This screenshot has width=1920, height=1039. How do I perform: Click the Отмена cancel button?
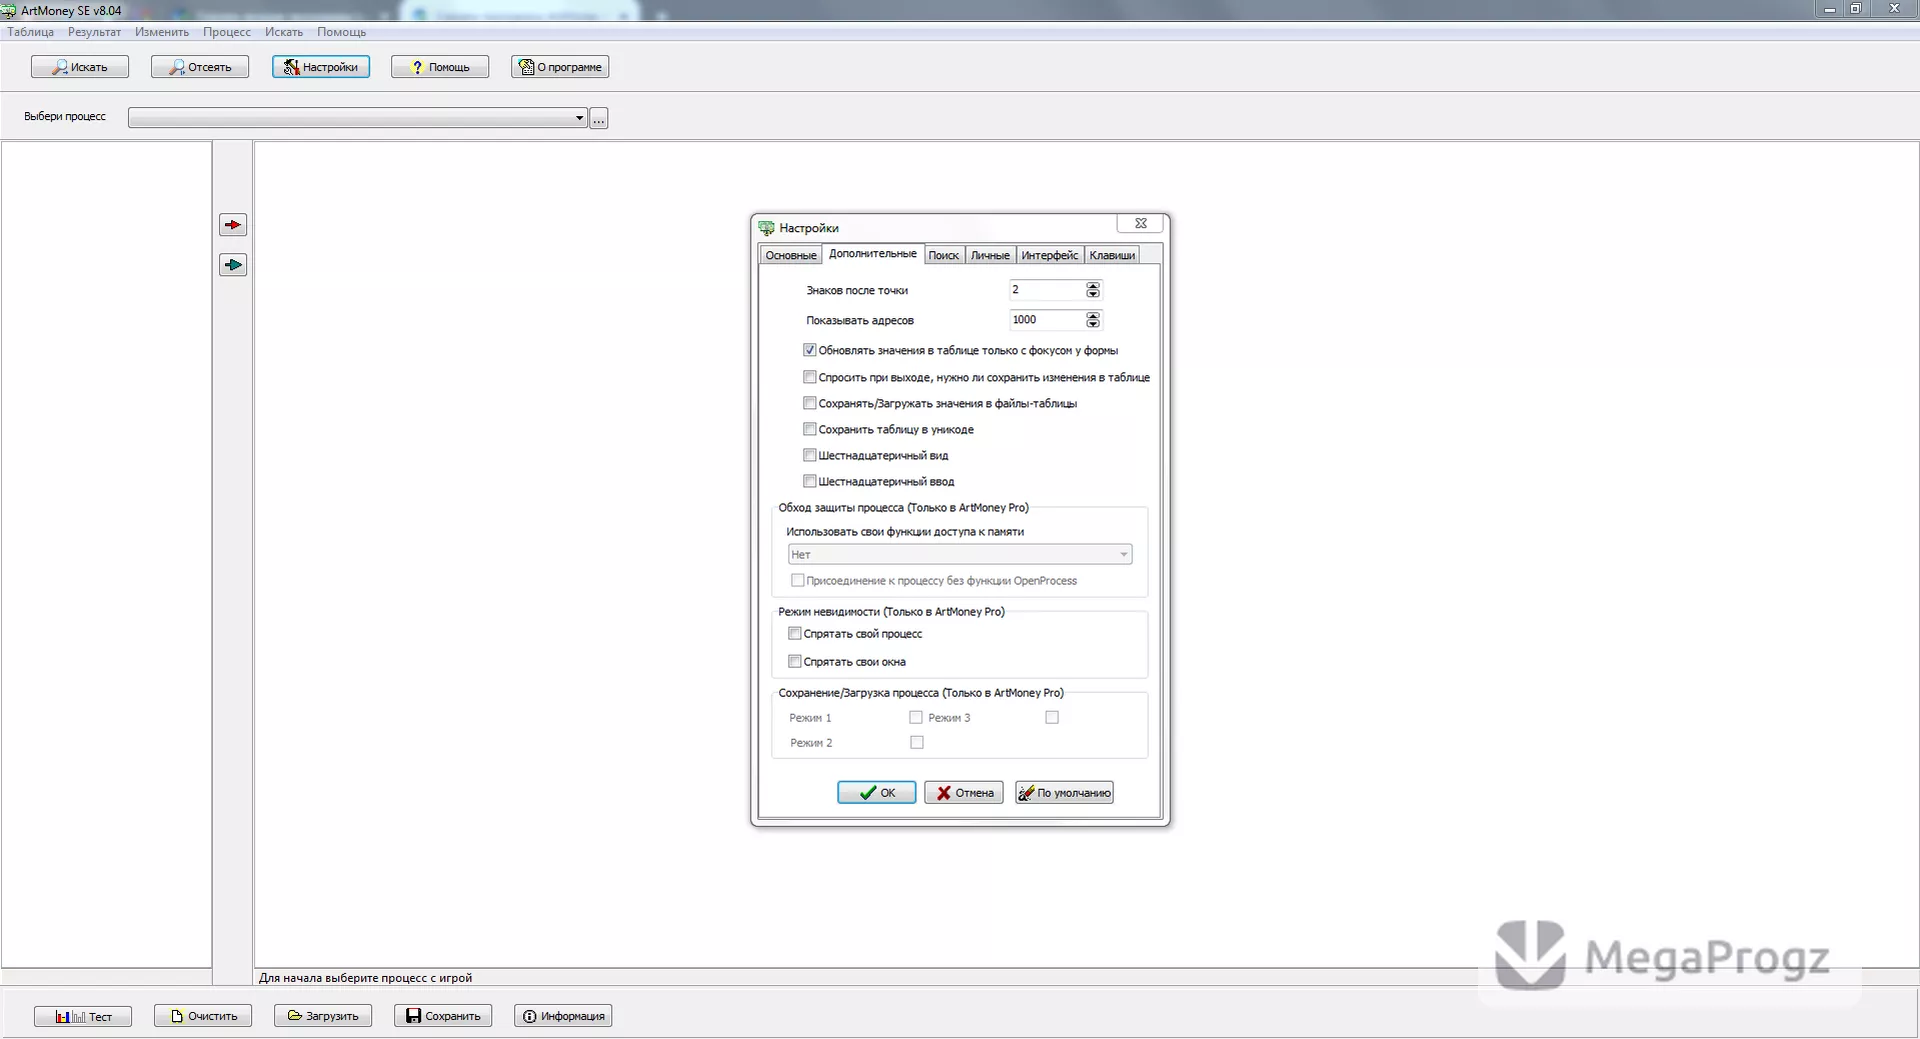964,792
